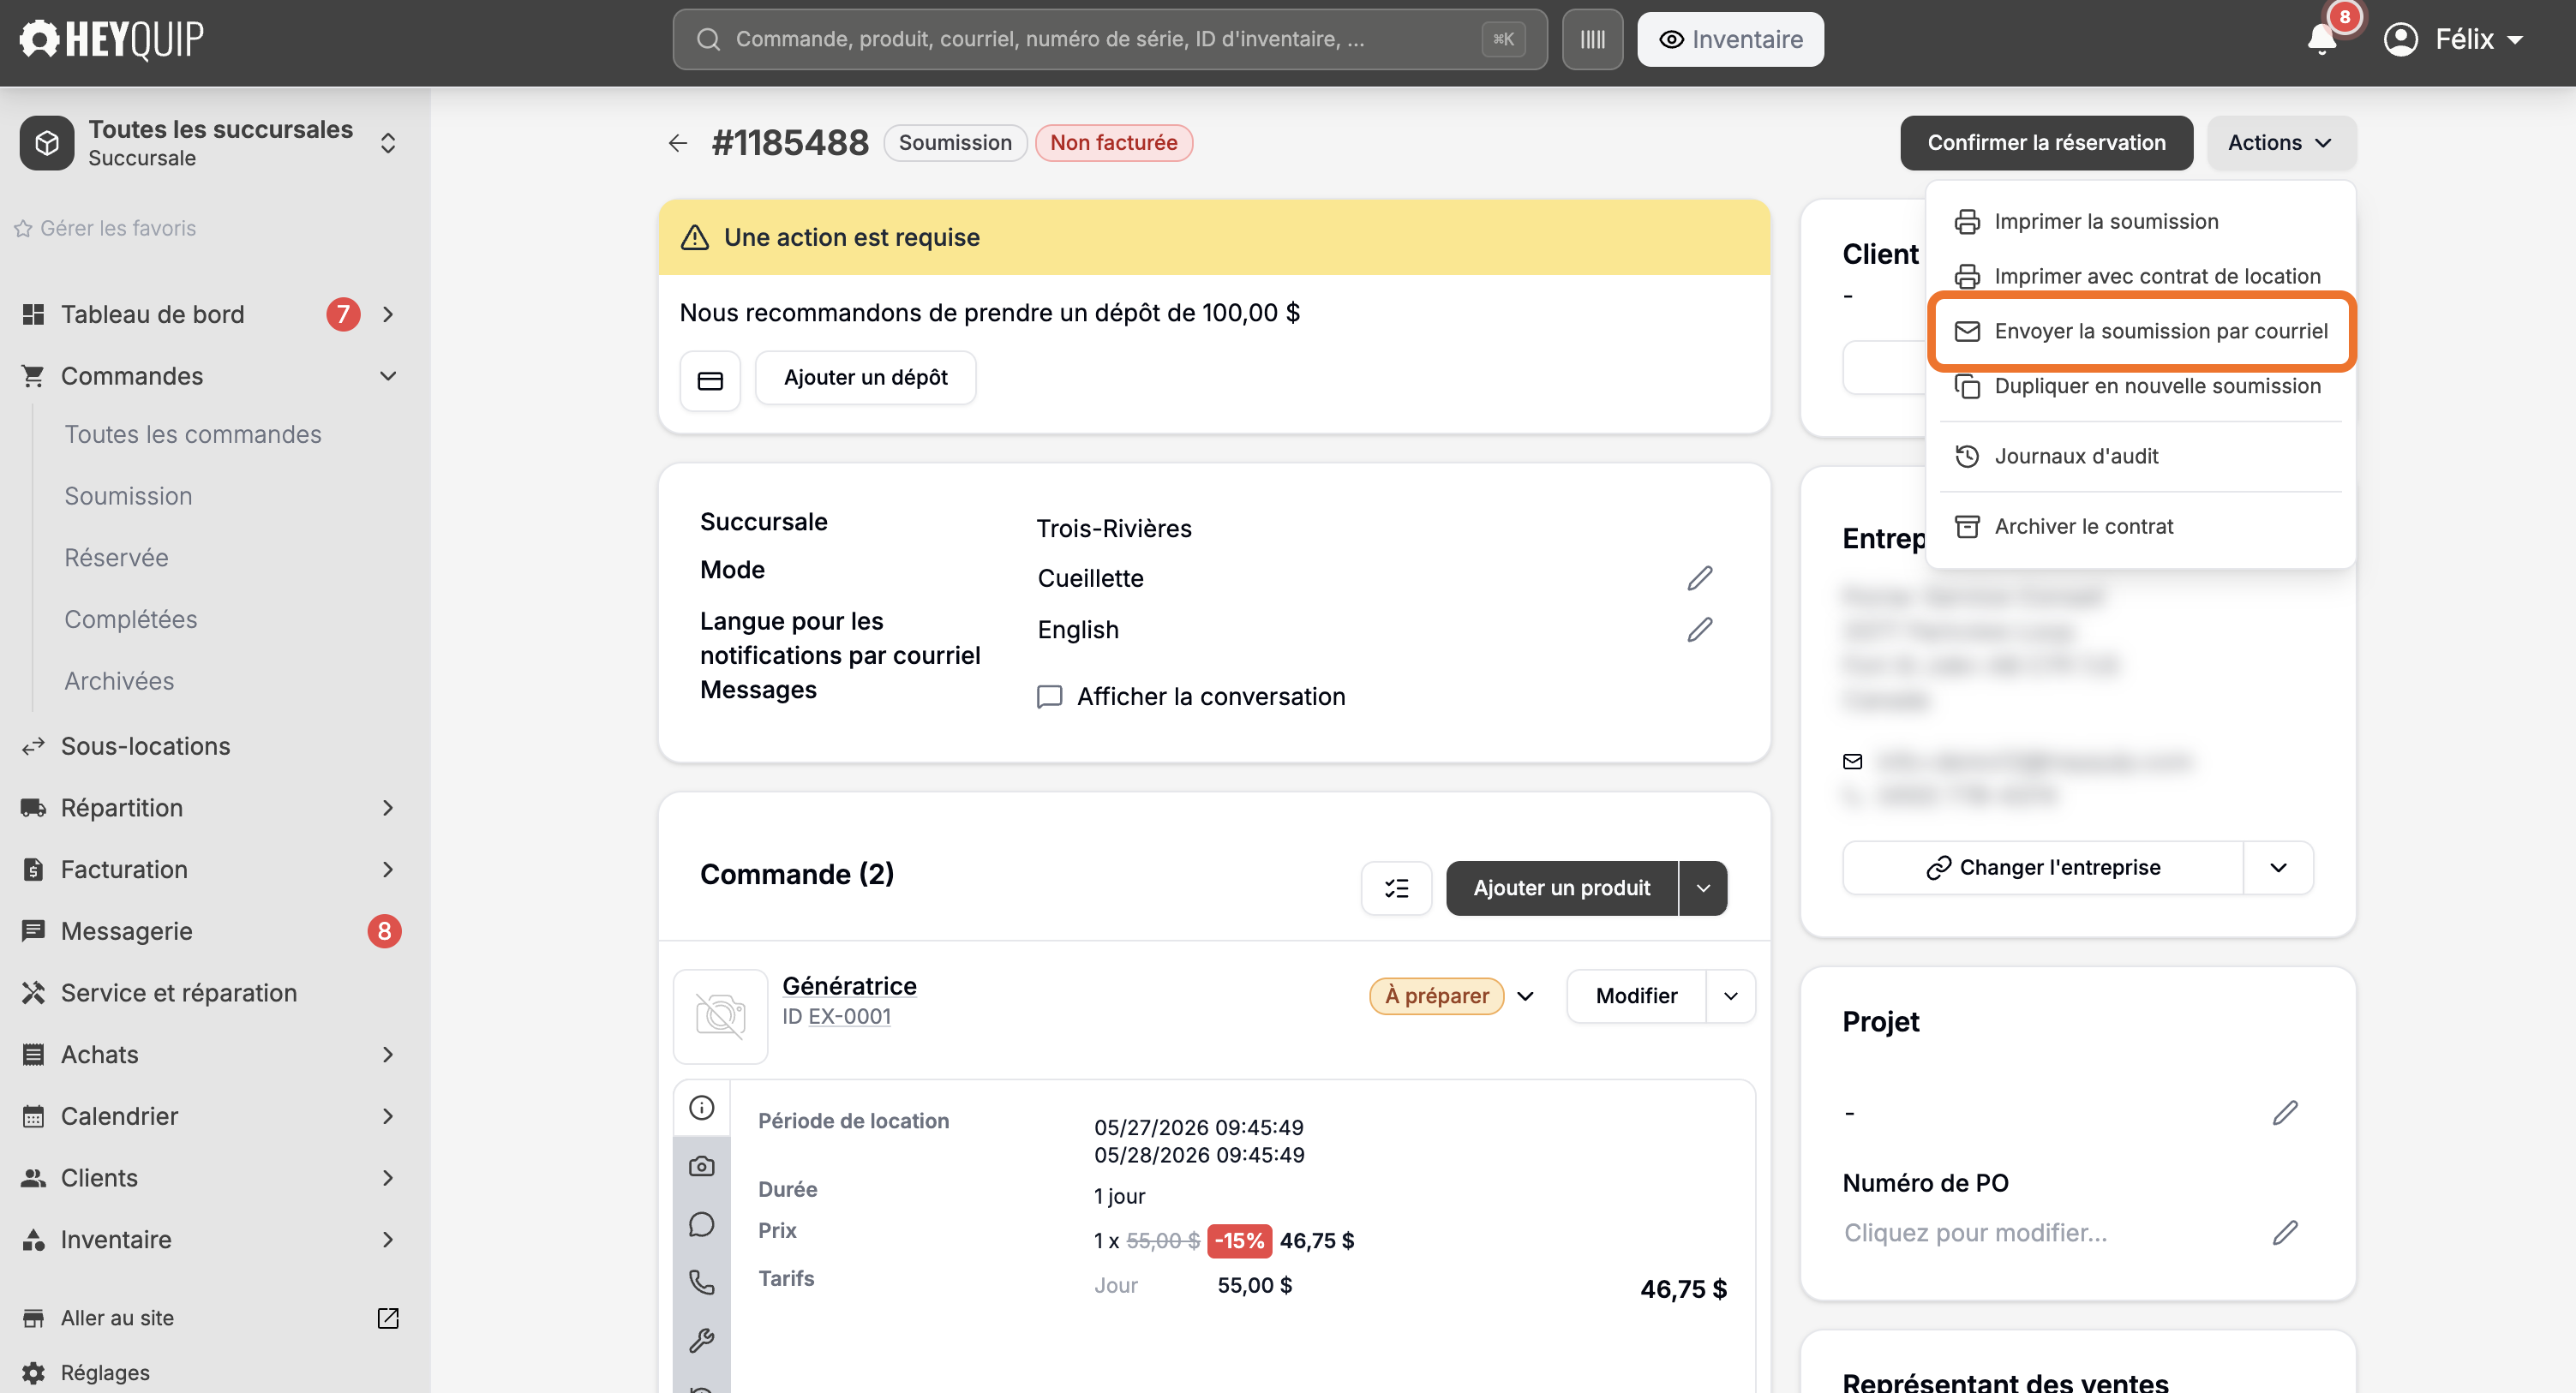This screenshot has height=1393, width=2576.
Task: Choose Imprimer avec contrat de location
Action: tap(2140, 276)
